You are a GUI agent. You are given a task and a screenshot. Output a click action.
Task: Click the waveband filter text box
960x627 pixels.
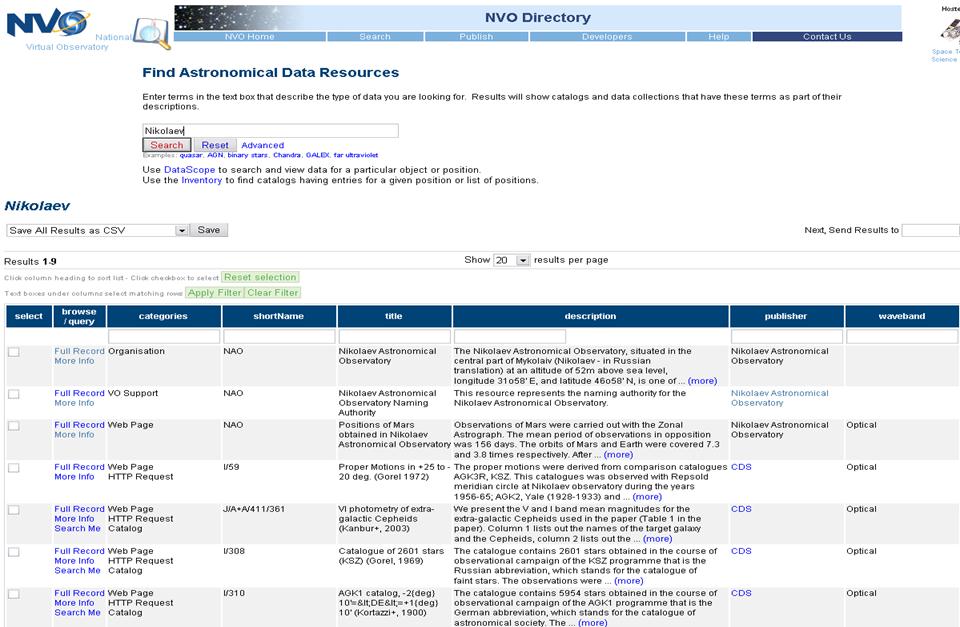(902, 336)
